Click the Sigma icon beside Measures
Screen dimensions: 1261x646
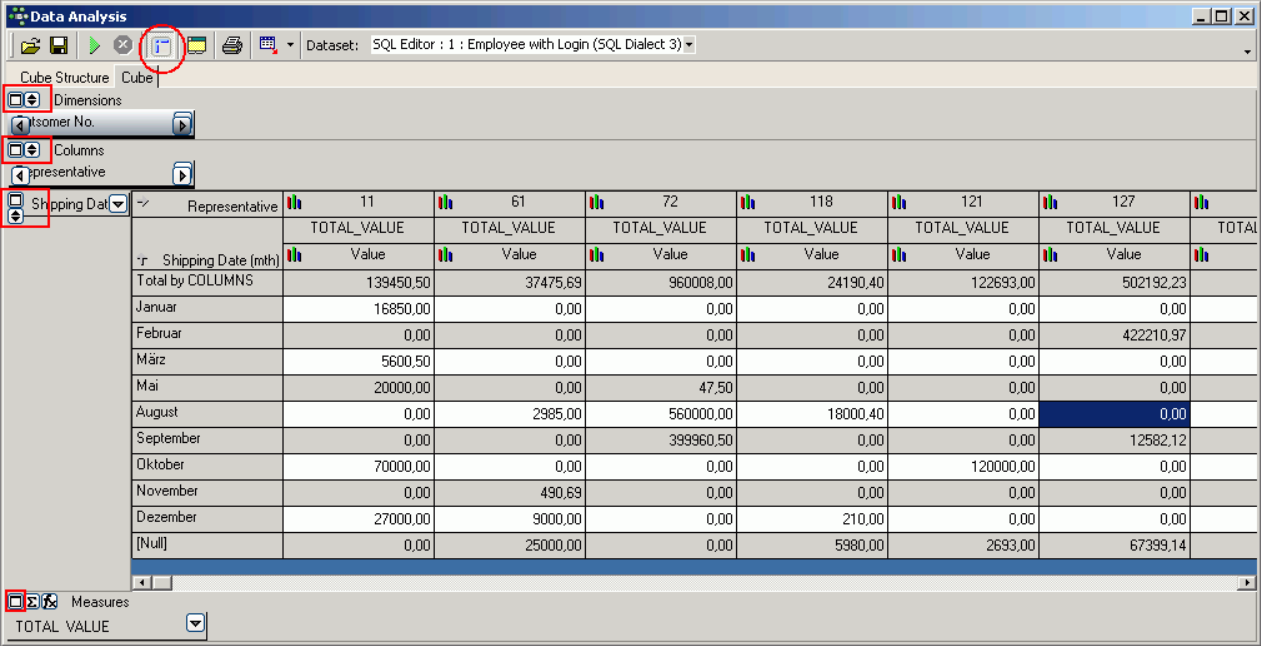(x=32, y=602)
